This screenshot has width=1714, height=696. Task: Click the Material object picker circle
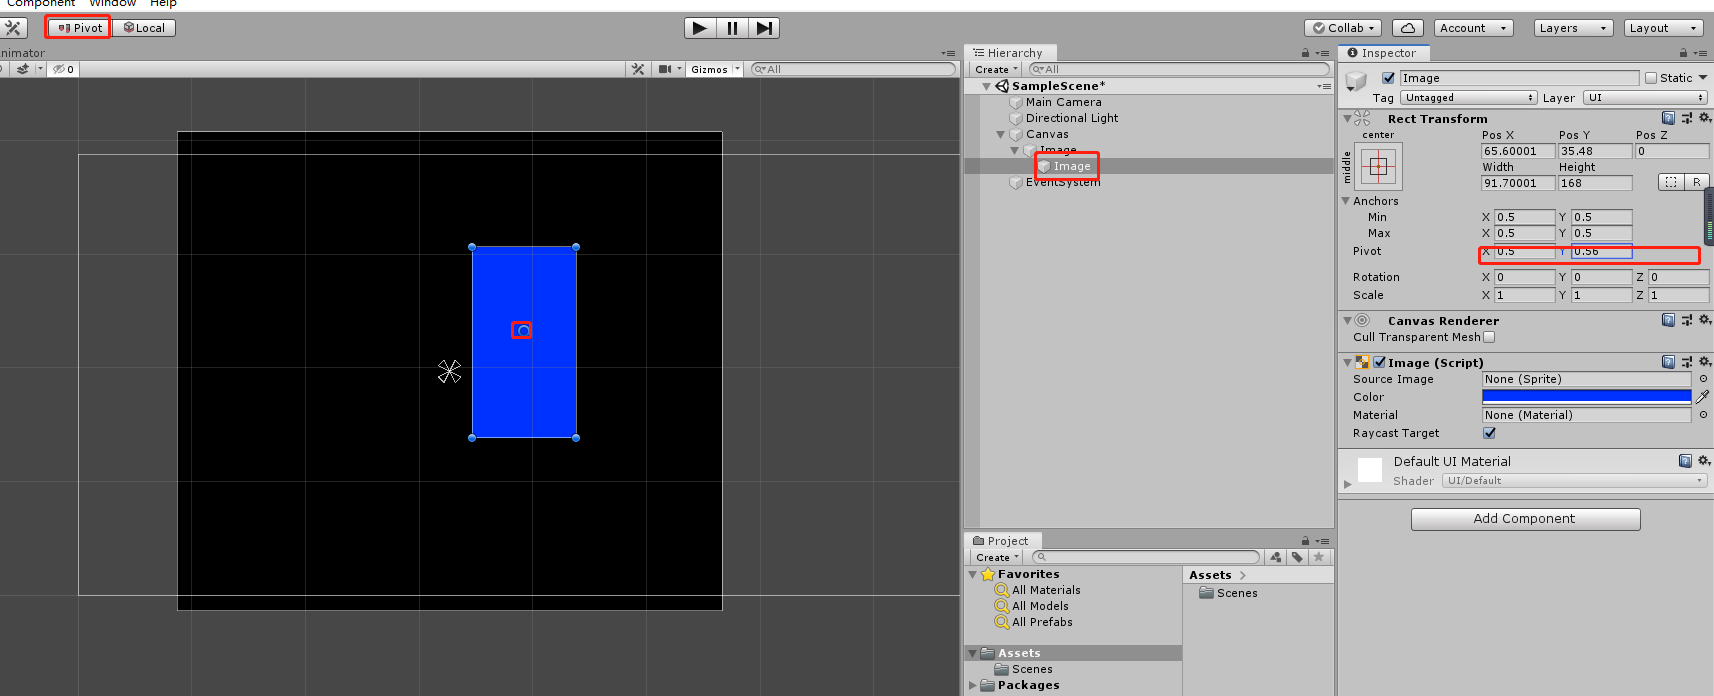(1703, 415)
